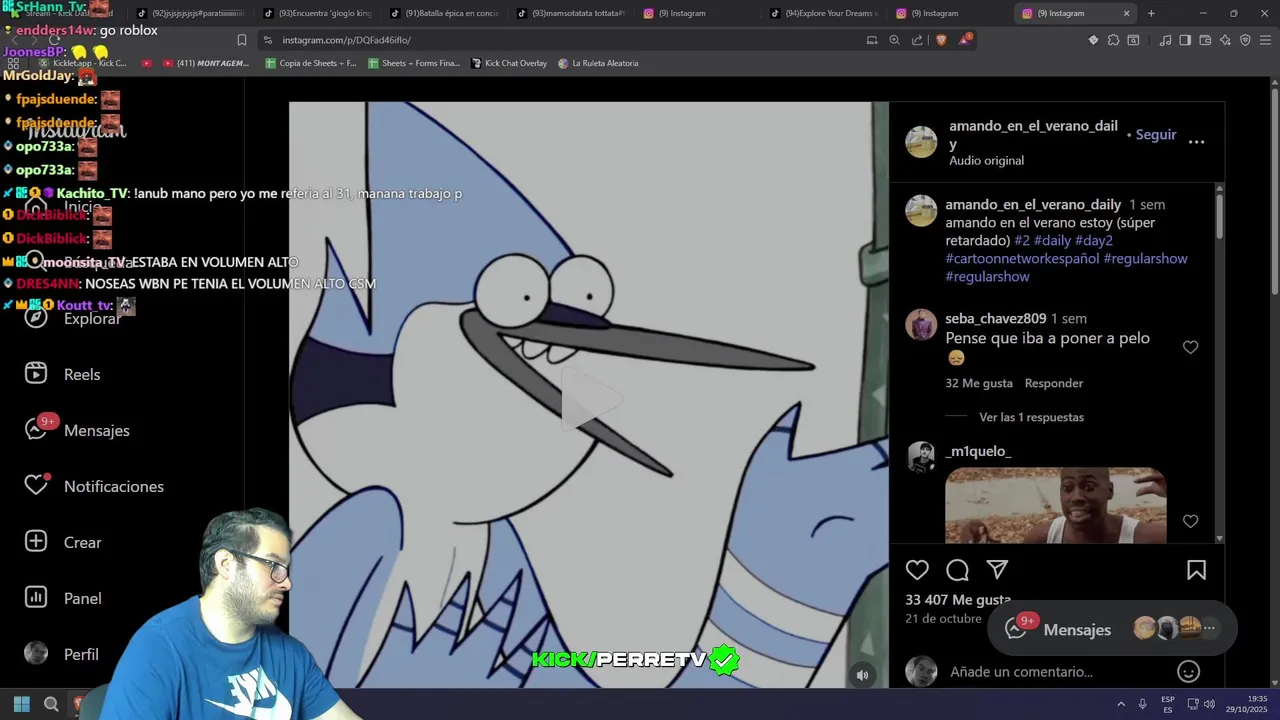View the 33 407 Me gusta list
Image resolution: width=1280 pixels, height=720 pixels.
click(958, 599)
